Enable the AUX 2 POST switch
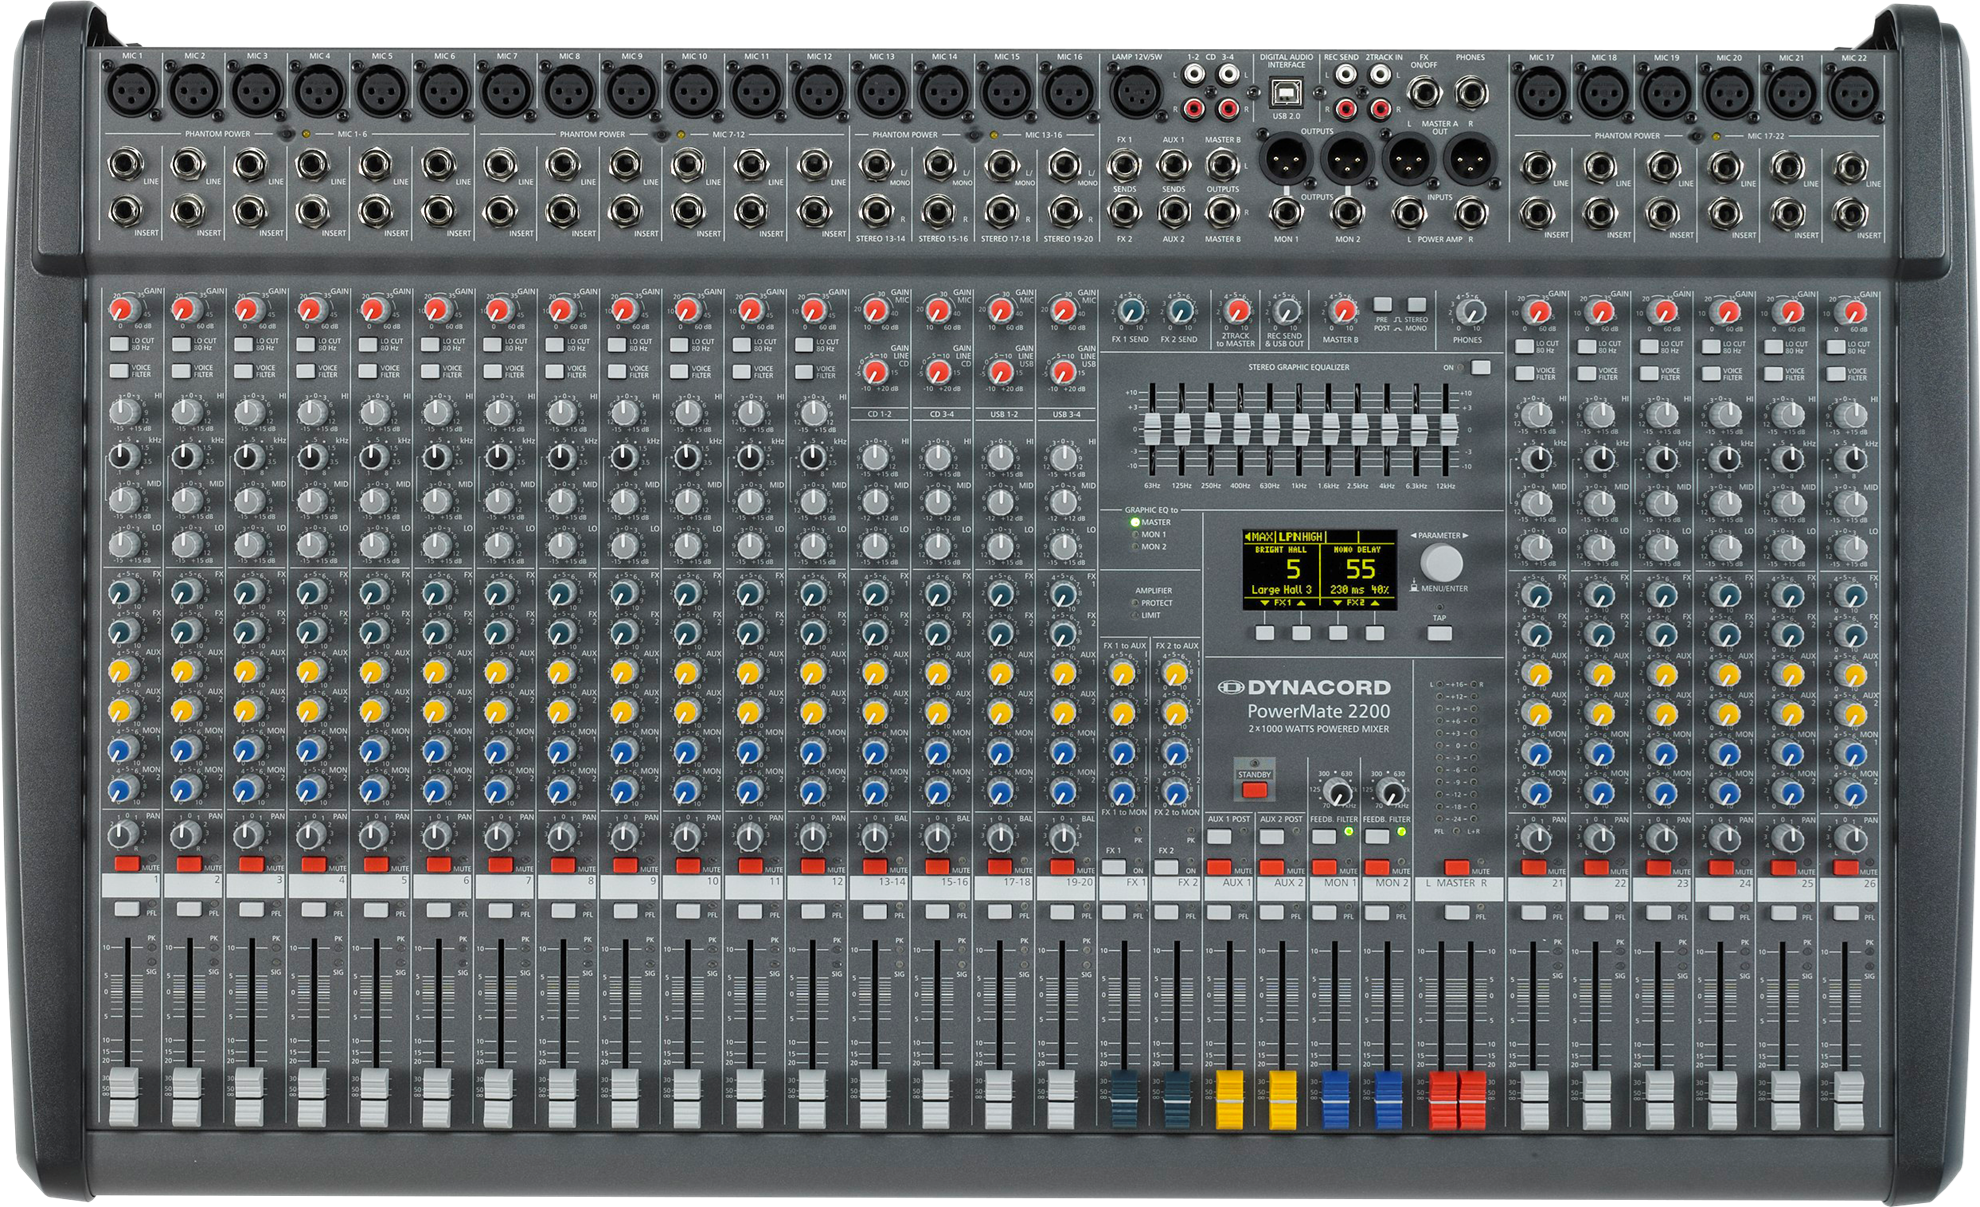 pos(1271,835)
